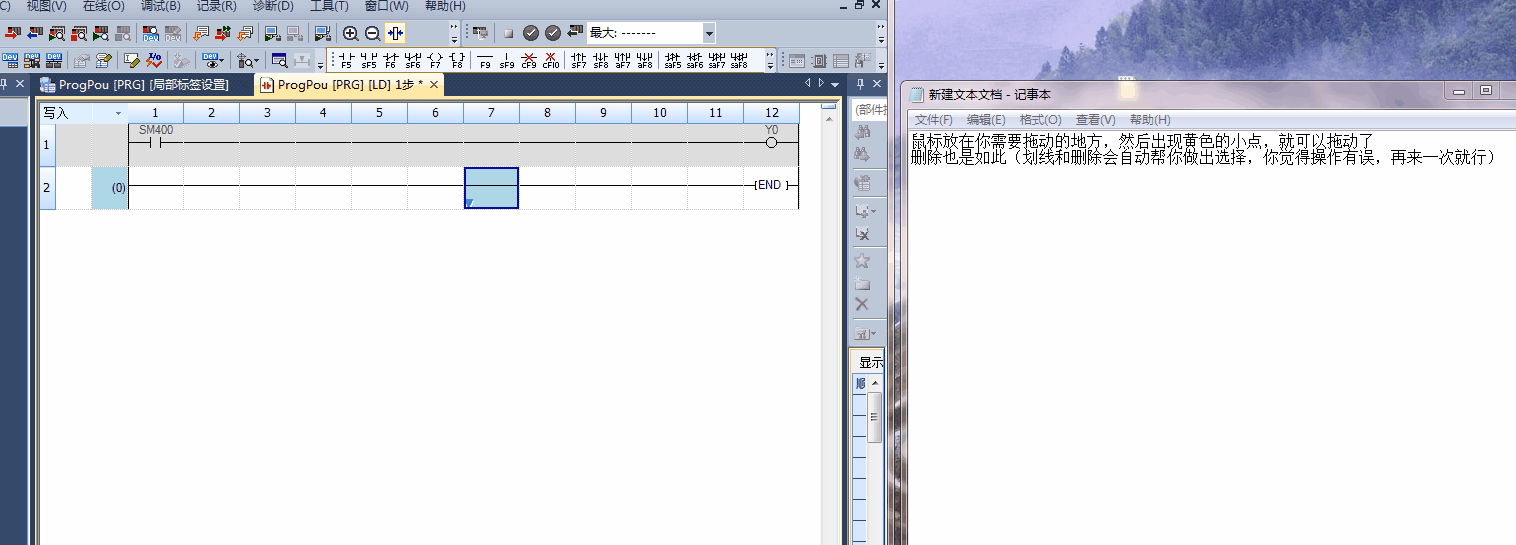This screenshot has width=1516, height=545.
Task: Insert rising edge contact (sF7)
Action: 579,60
